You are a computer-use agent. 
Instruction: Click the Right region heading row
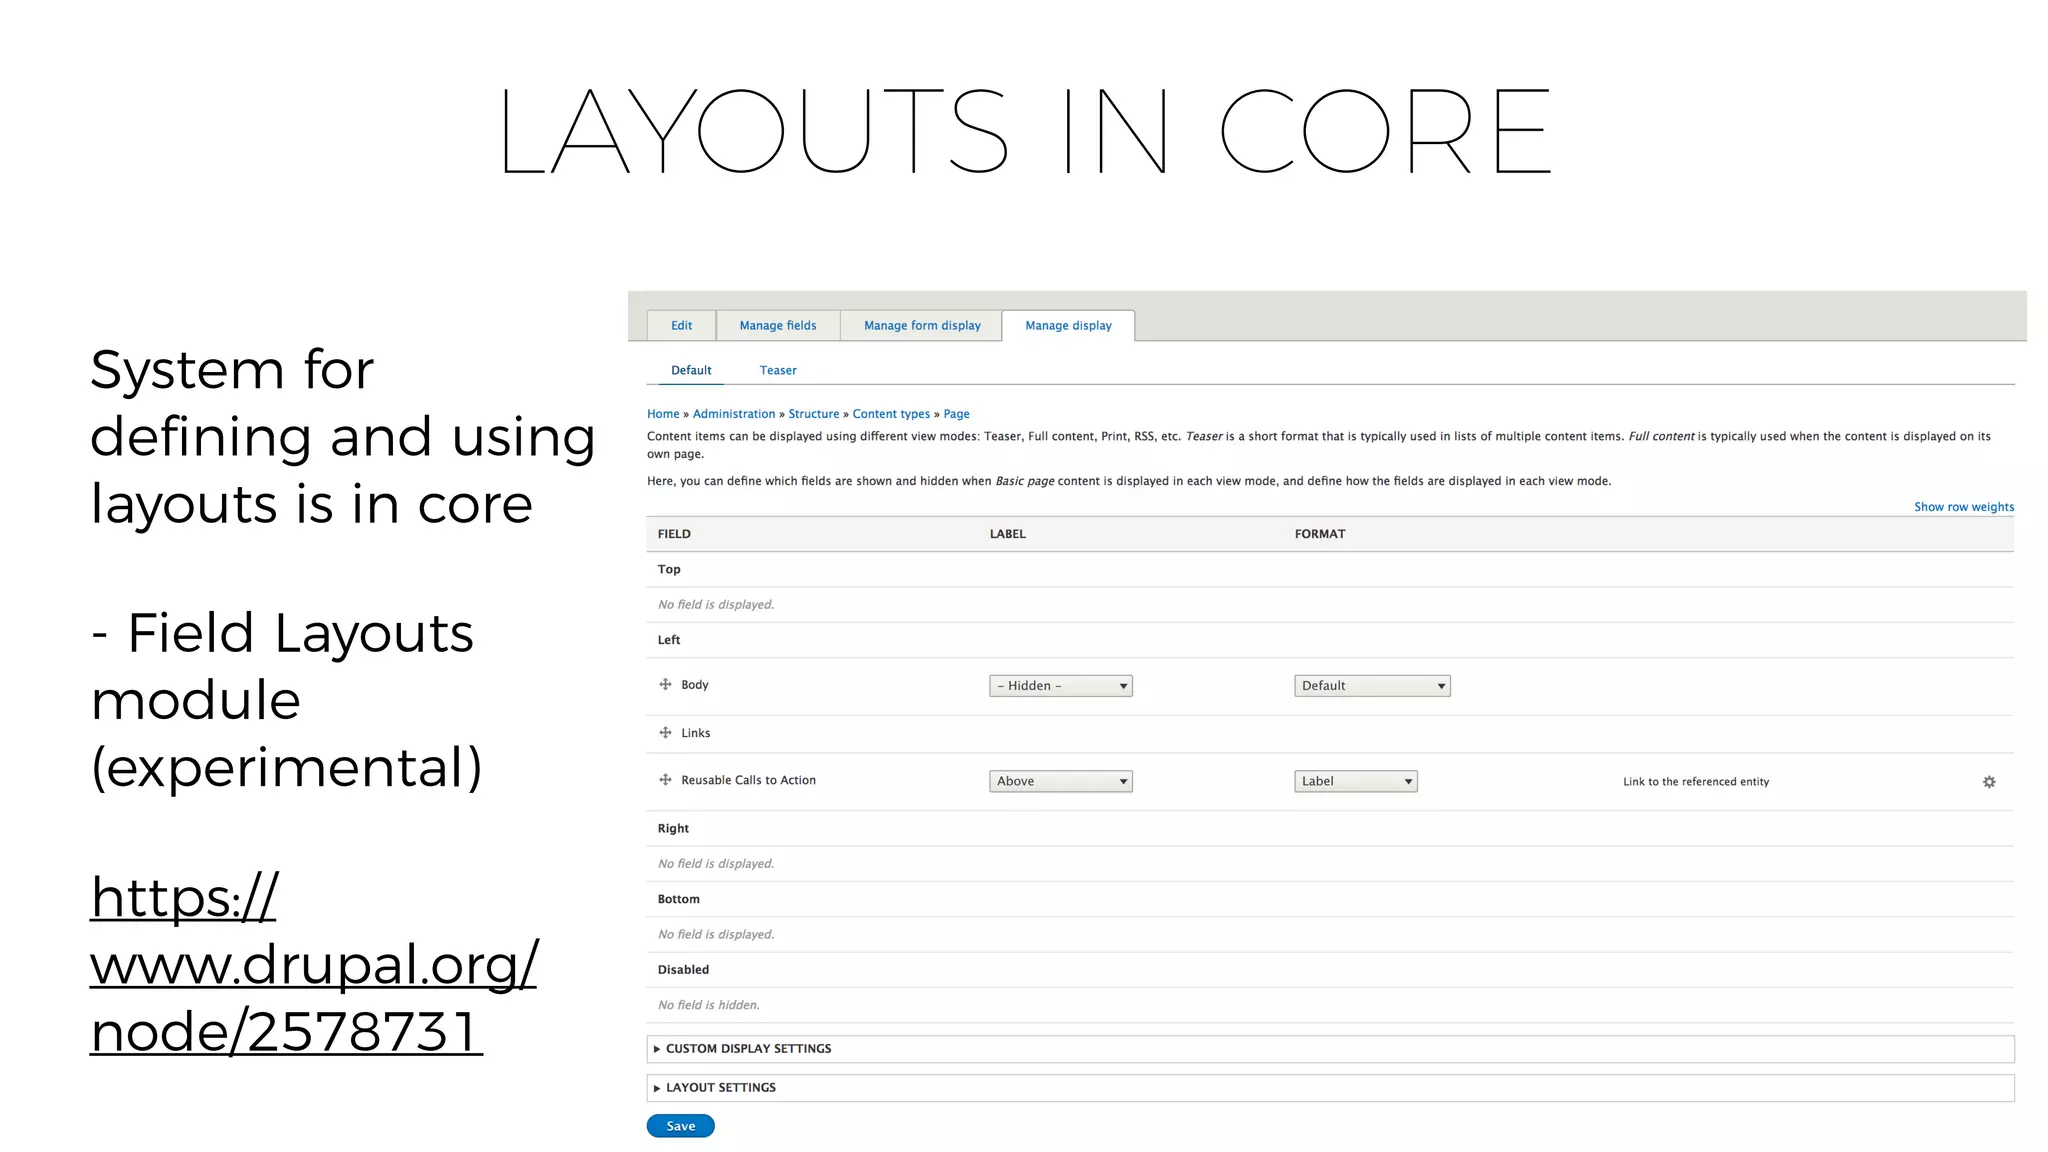click(x=1330, y=828)
